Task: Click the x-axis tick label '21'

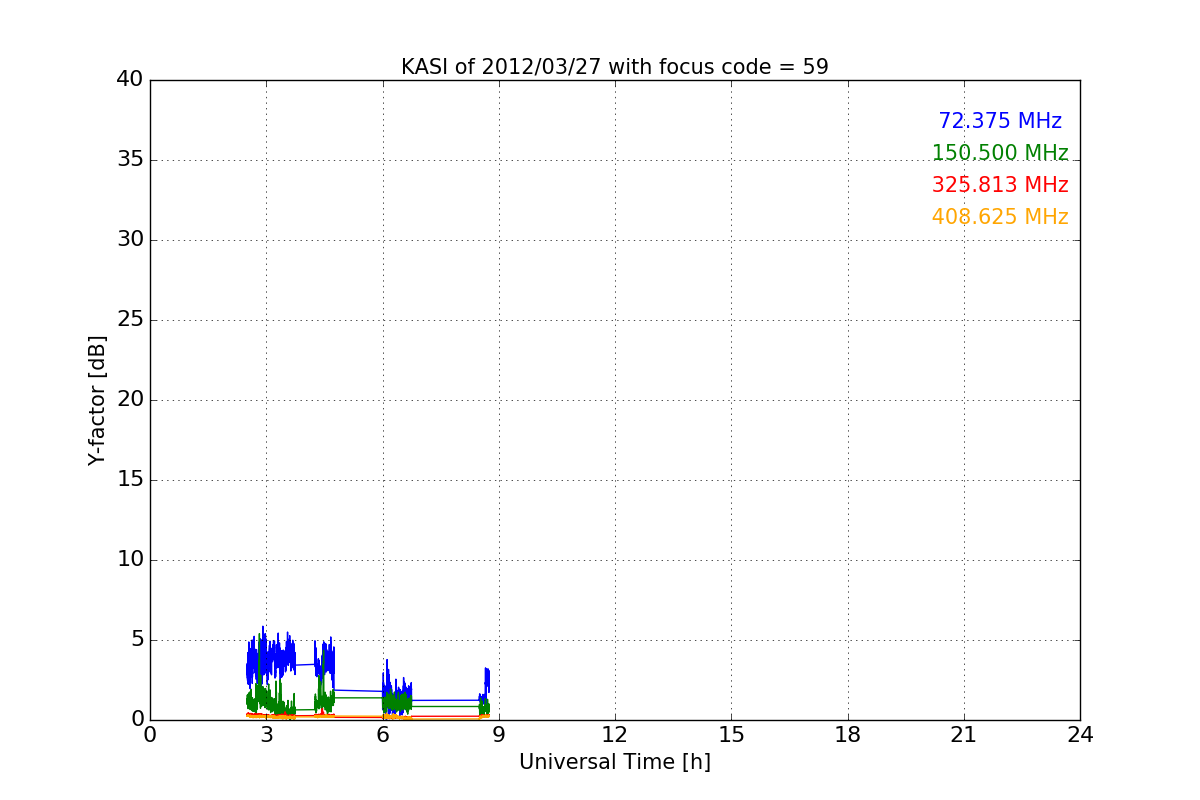Action: [x=964, y=735]
